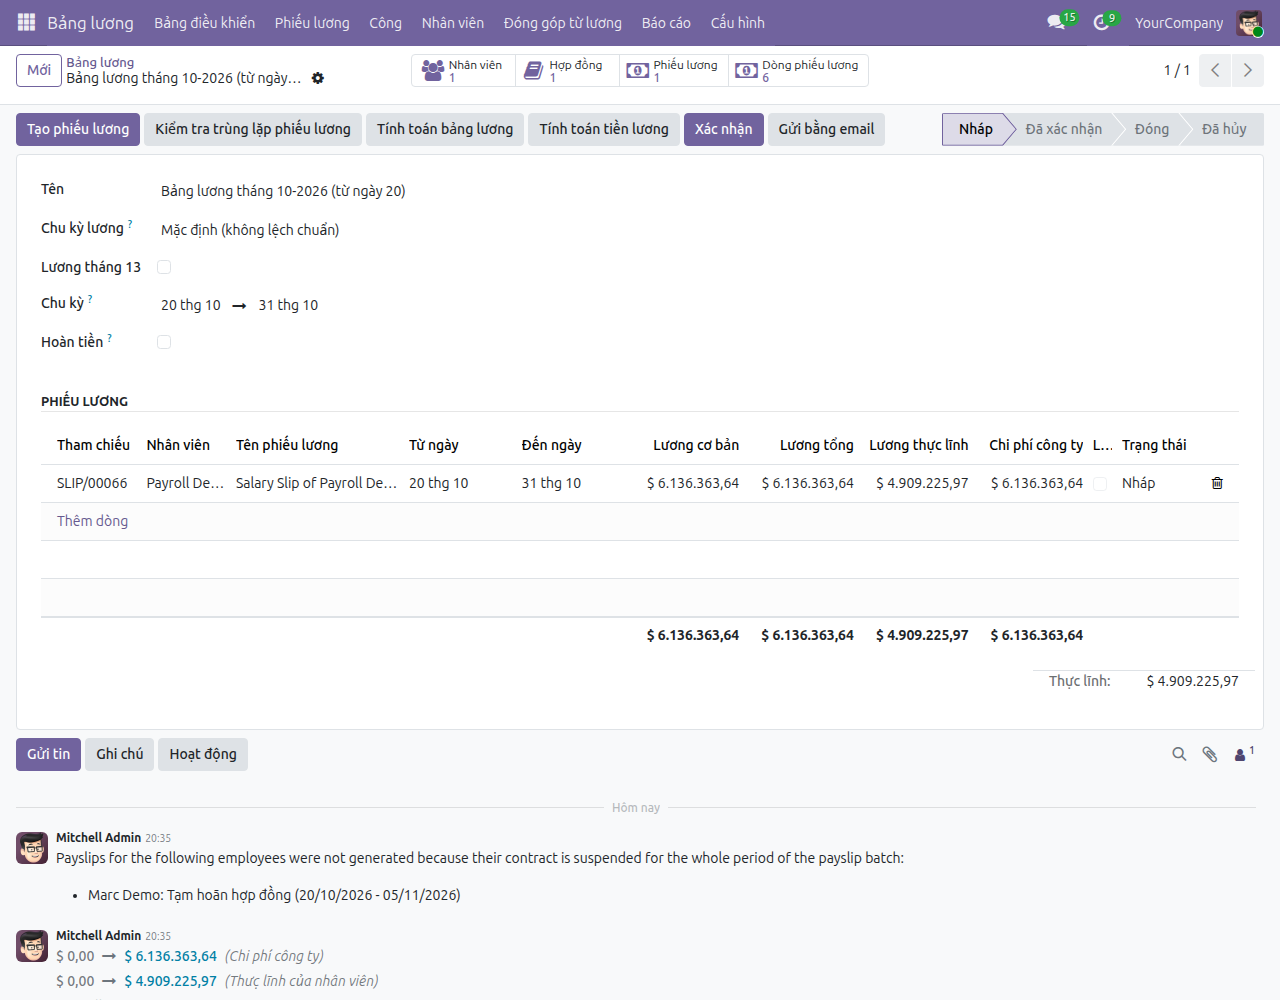The image size is (1280, 1000).
Task: Click the Gửi bằng email button
Action: 826,129
